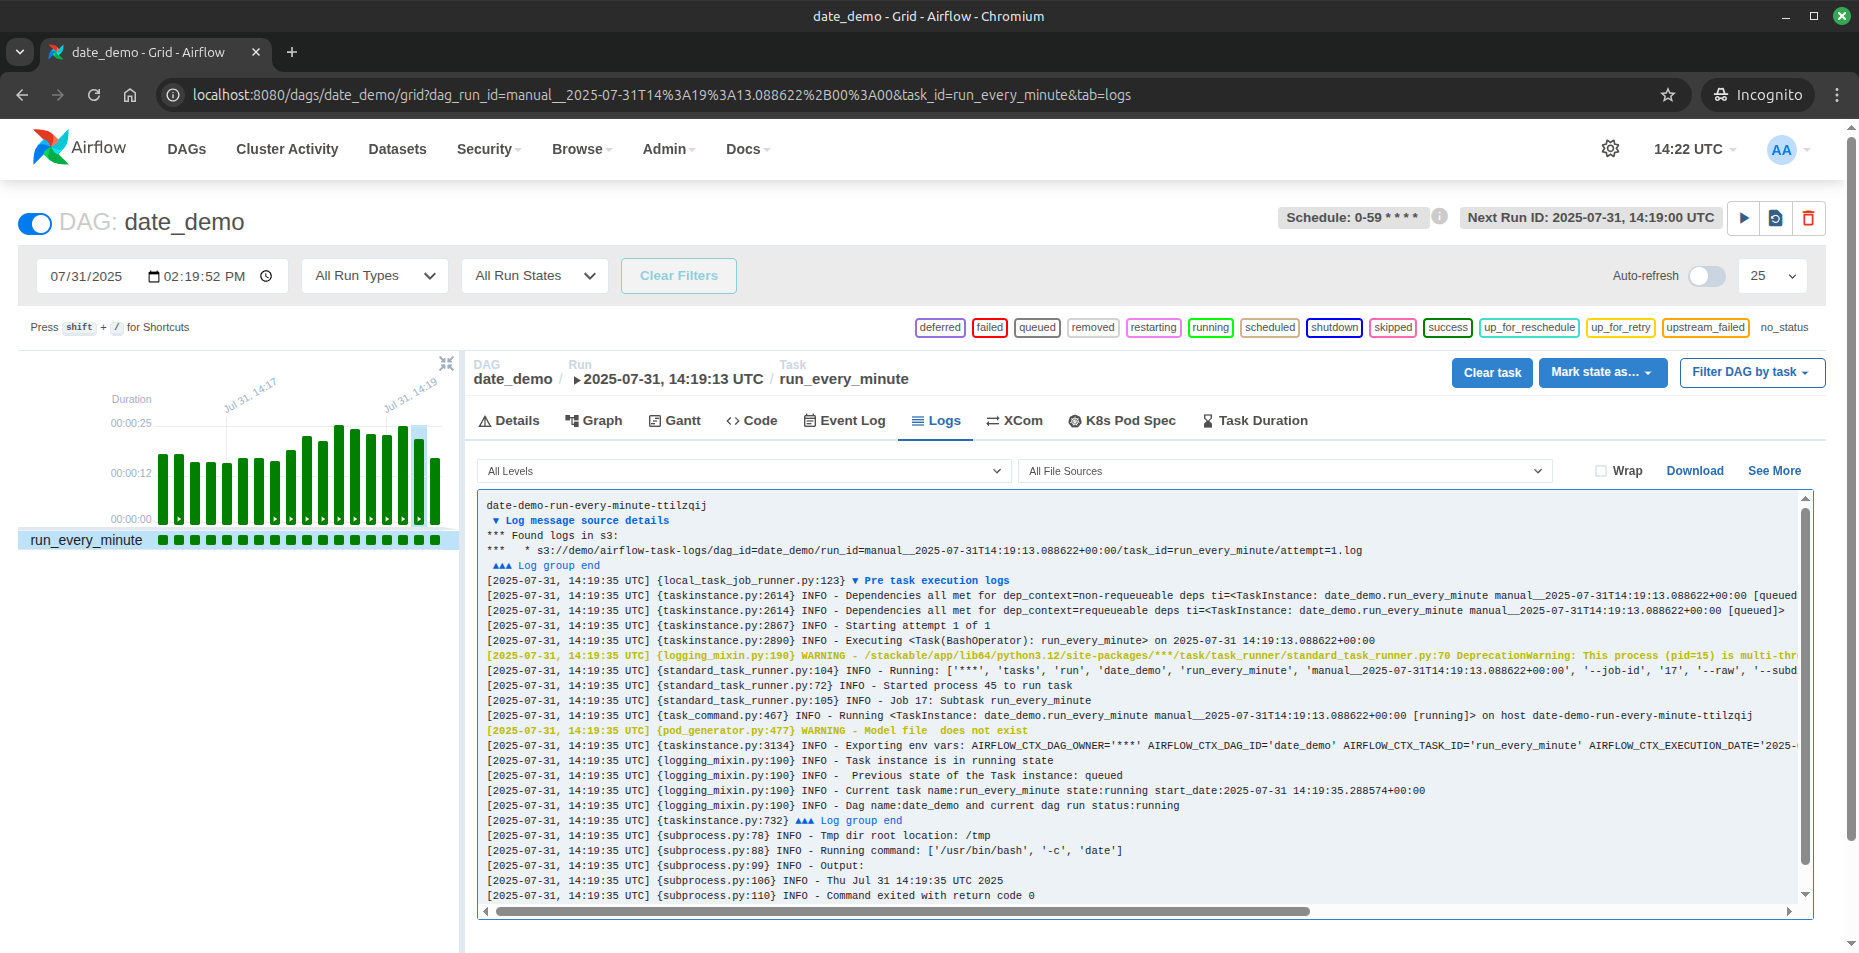Open the All Run Types dropdown
1859x953 pixels.
tap(375, 276)
